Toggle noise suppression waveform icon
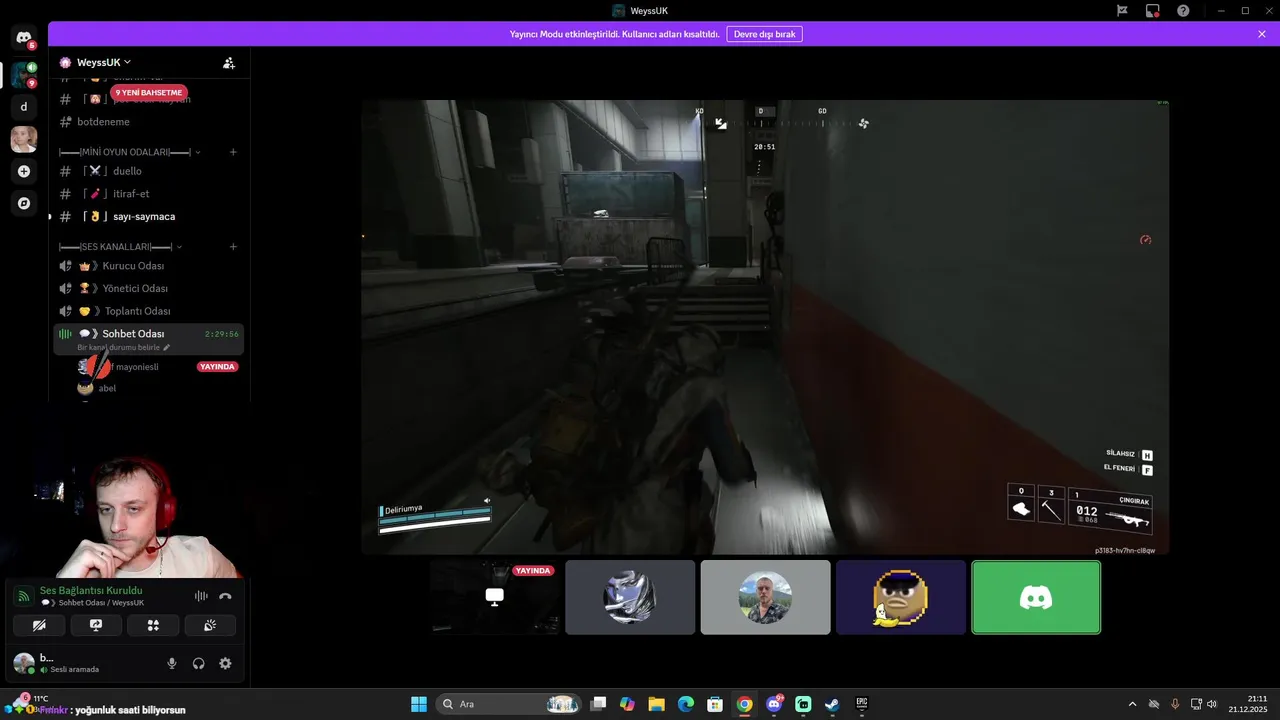Screen dimensions: 1280x720 pos(201,596)
